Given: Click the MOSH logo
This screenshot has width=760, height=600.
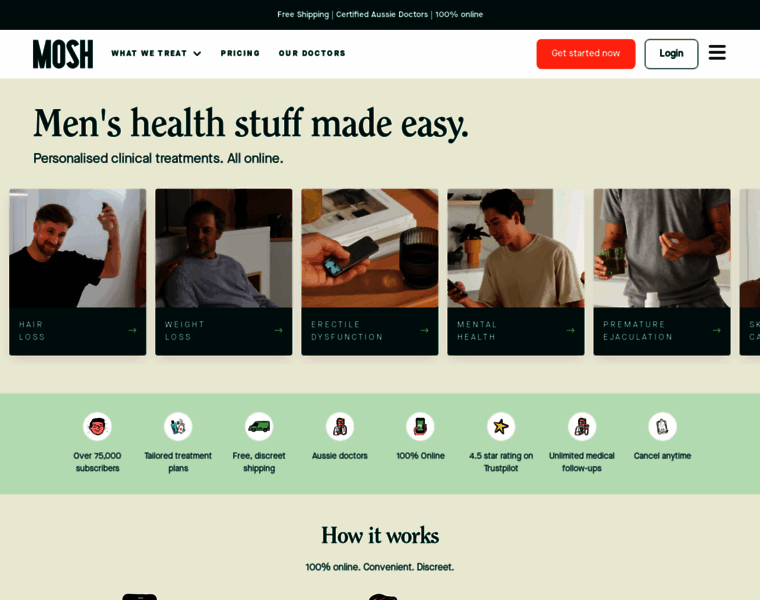Looking at the screenshot, I should click(63, 54).
